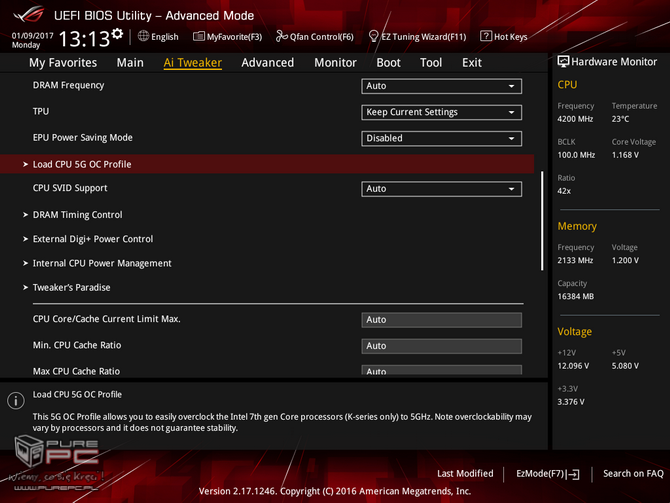This screenshot has height=503, width=670.
Task: Expand Load CPU 5G OC Profile
Action: coord(267,164)
